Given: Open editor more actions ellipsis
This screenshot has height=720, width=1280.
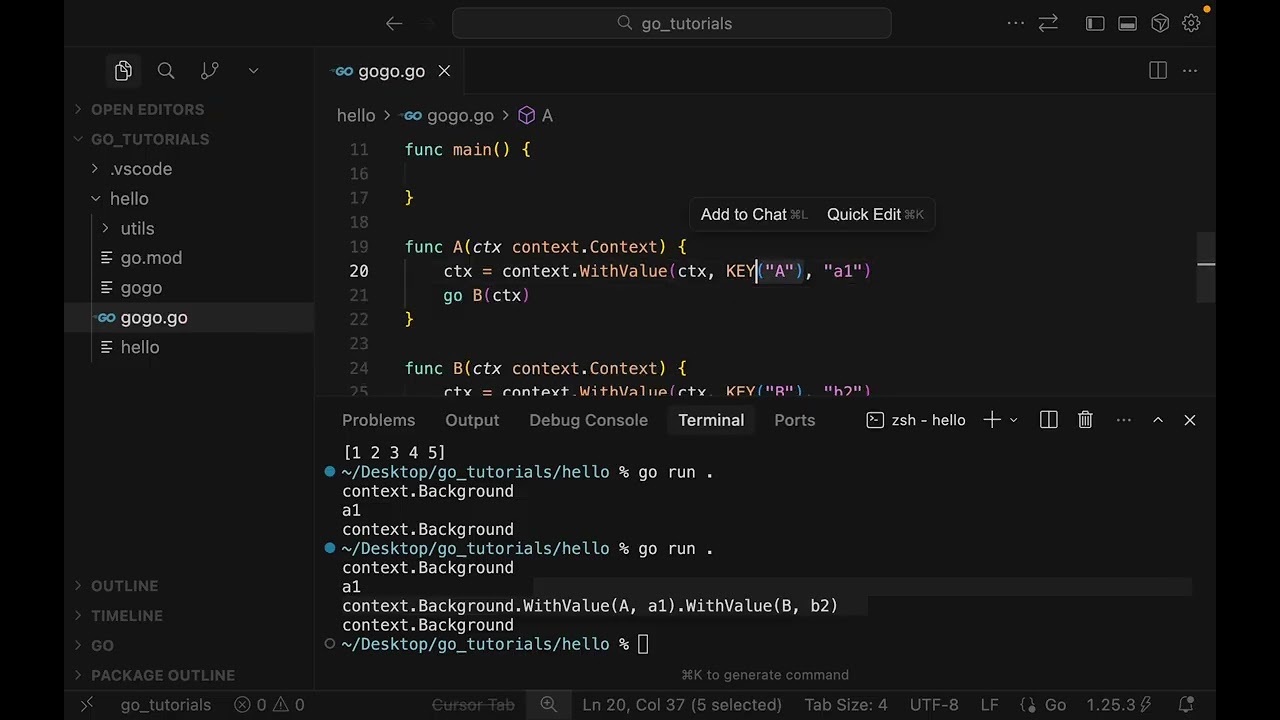Looking at the screenshot, I should tap(1190, 71).
